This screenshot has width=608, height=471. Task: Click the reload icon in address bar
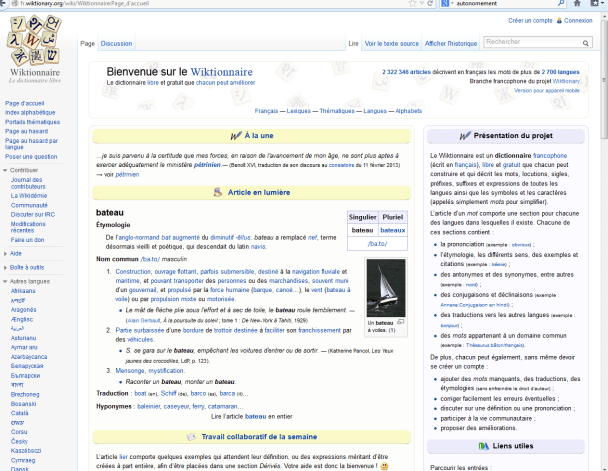430,3
